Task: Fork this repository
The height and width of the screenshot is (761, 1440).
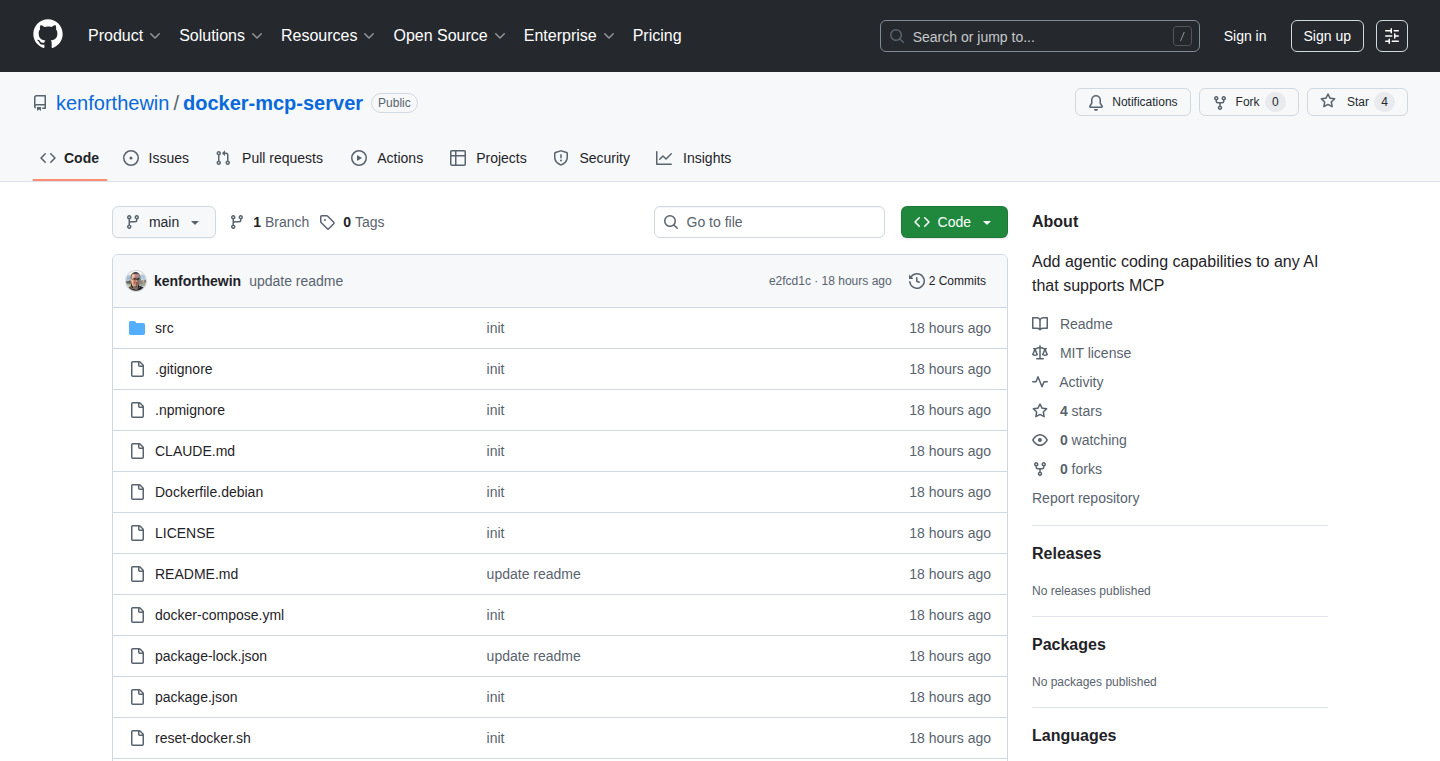Action: click(x=1248, y=102)
